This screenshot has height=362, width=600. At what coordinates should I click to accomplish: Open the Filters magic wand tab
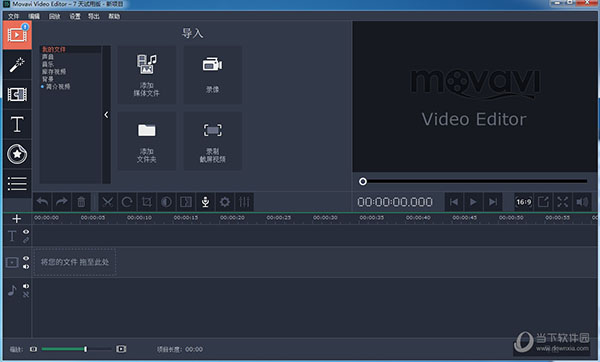tap(17, 65)
